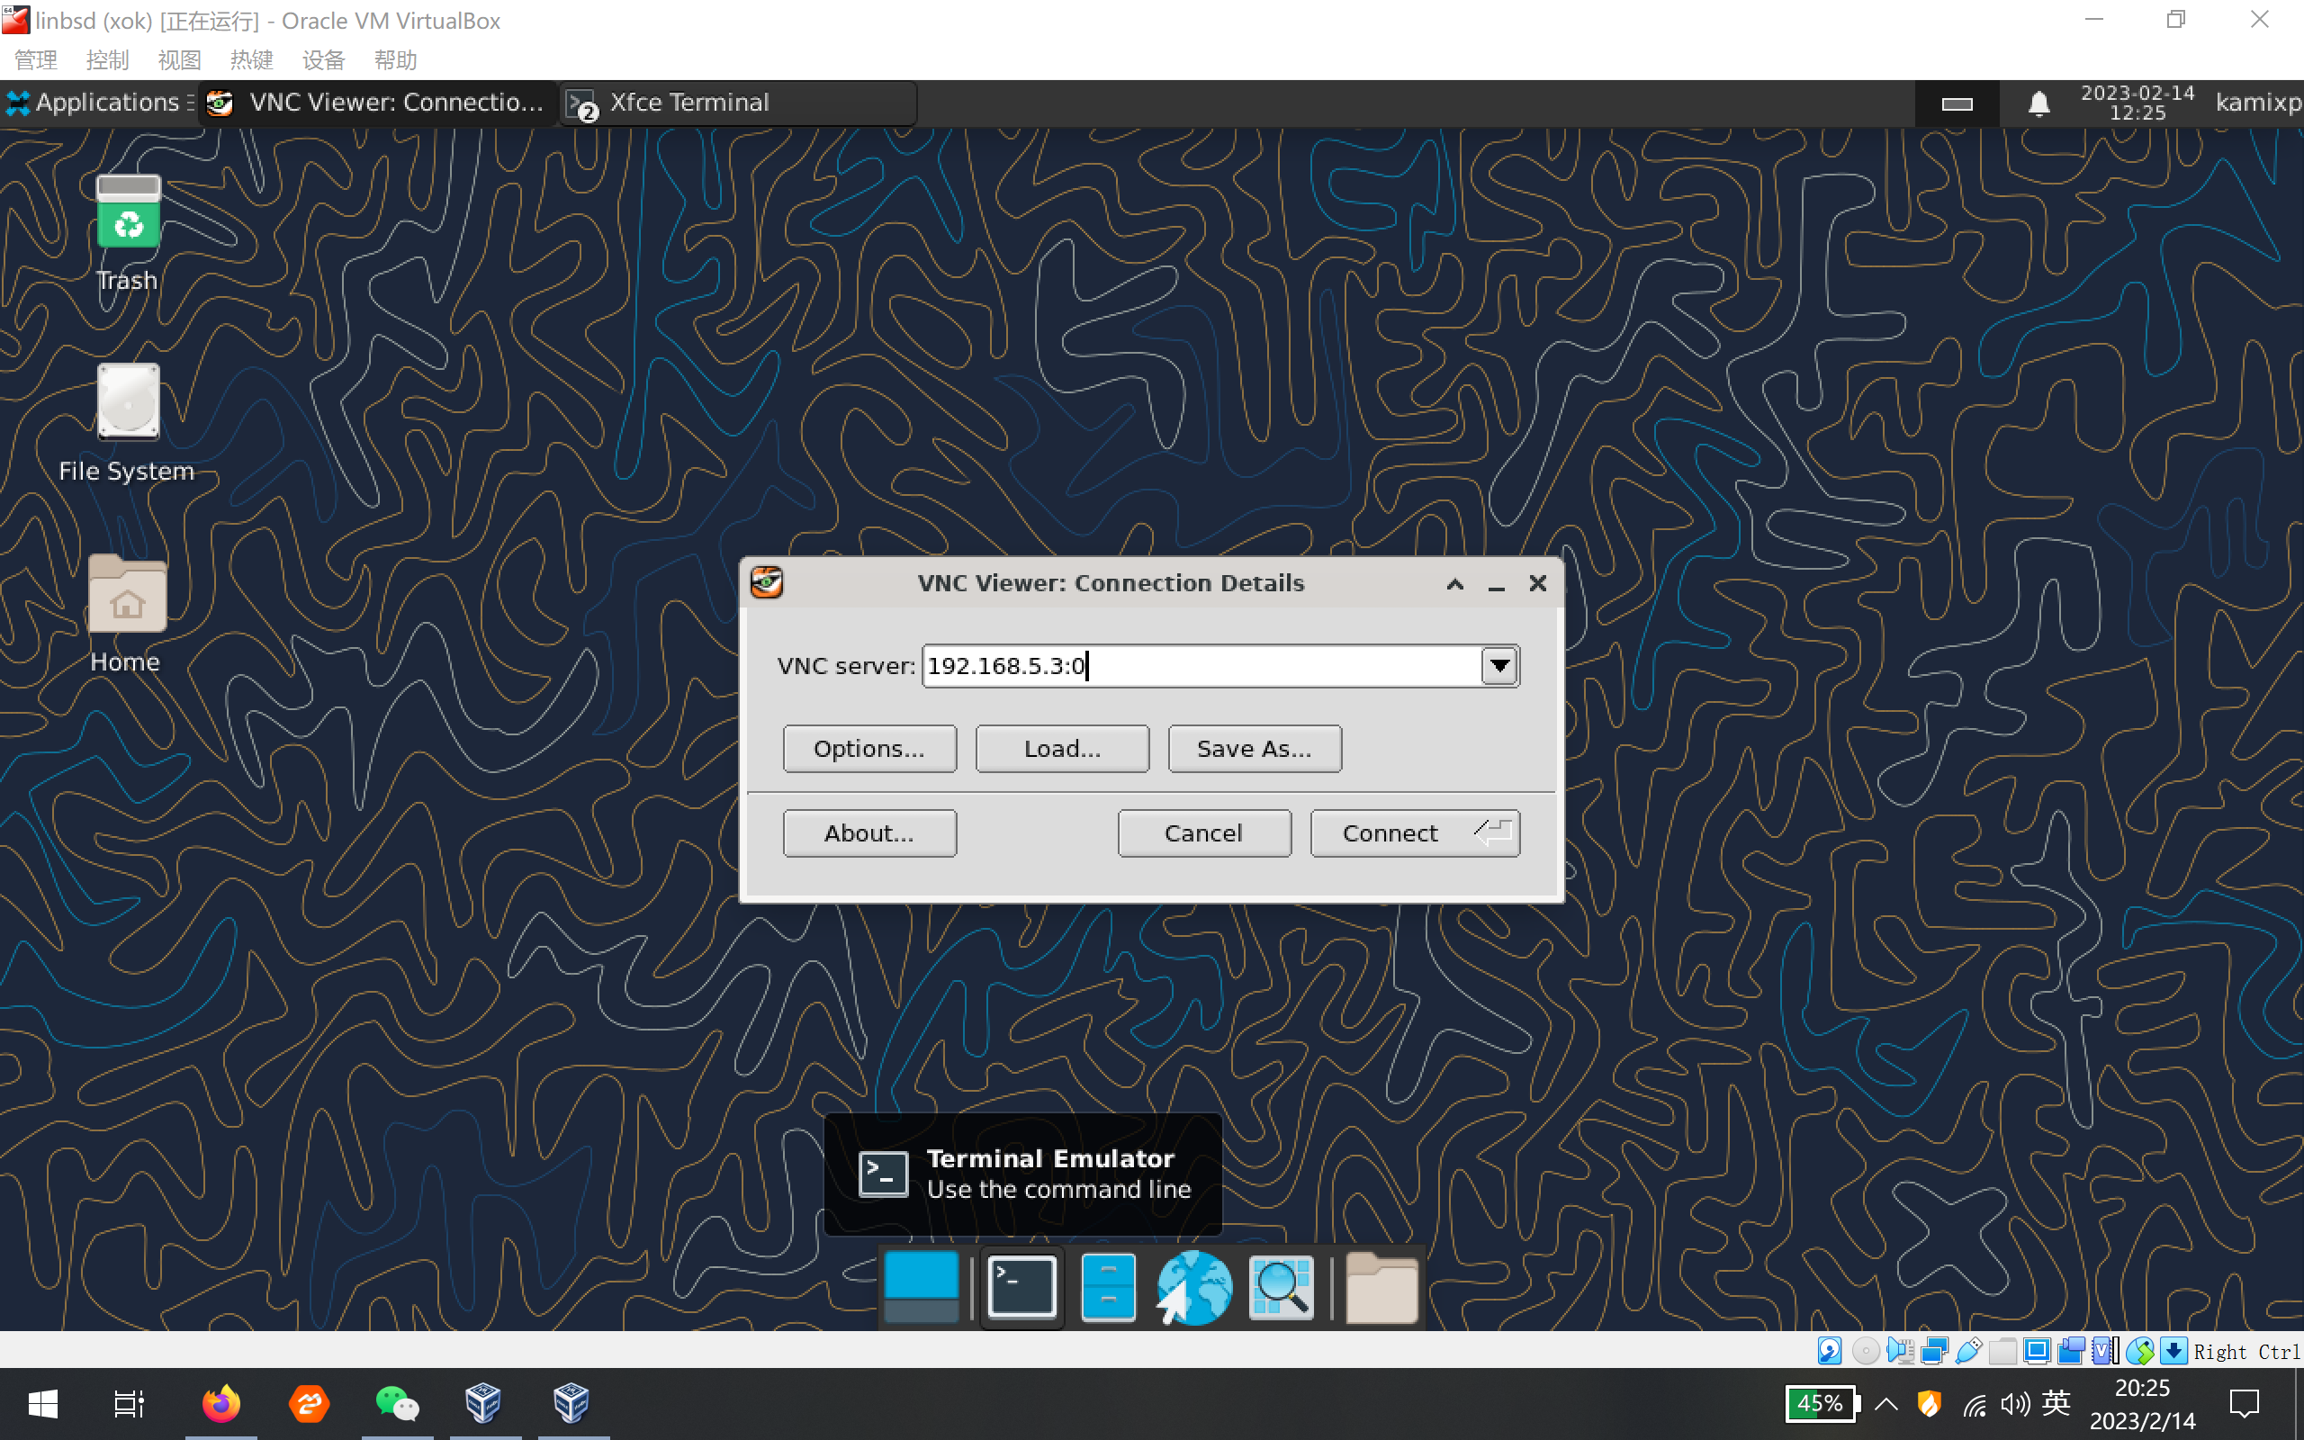
Task: Launch Web Browser from the dock
Action: (1194, 1287)
